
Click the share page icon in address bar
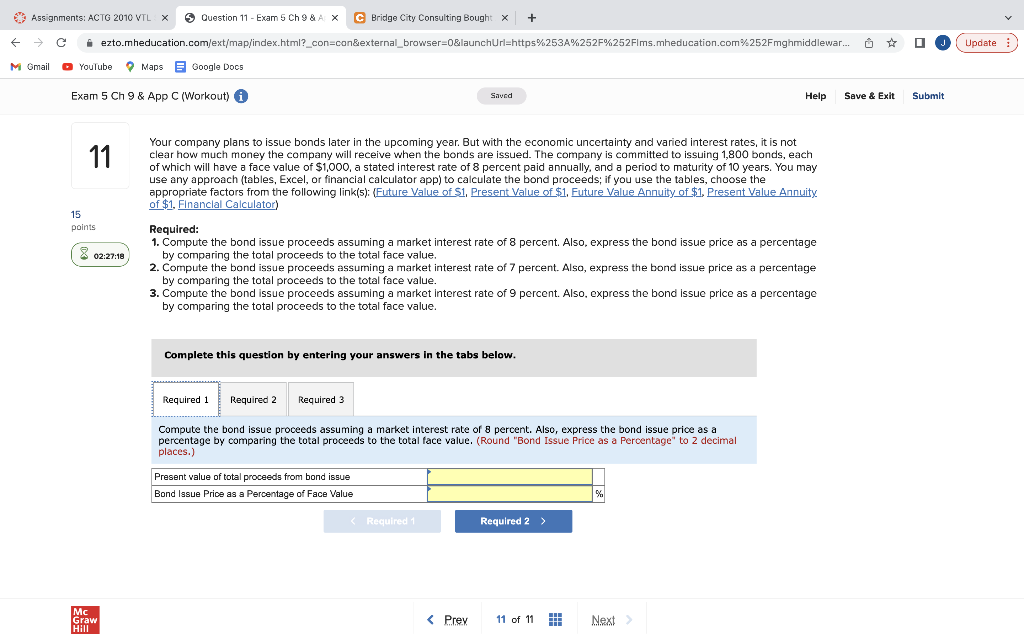(869, 43)
